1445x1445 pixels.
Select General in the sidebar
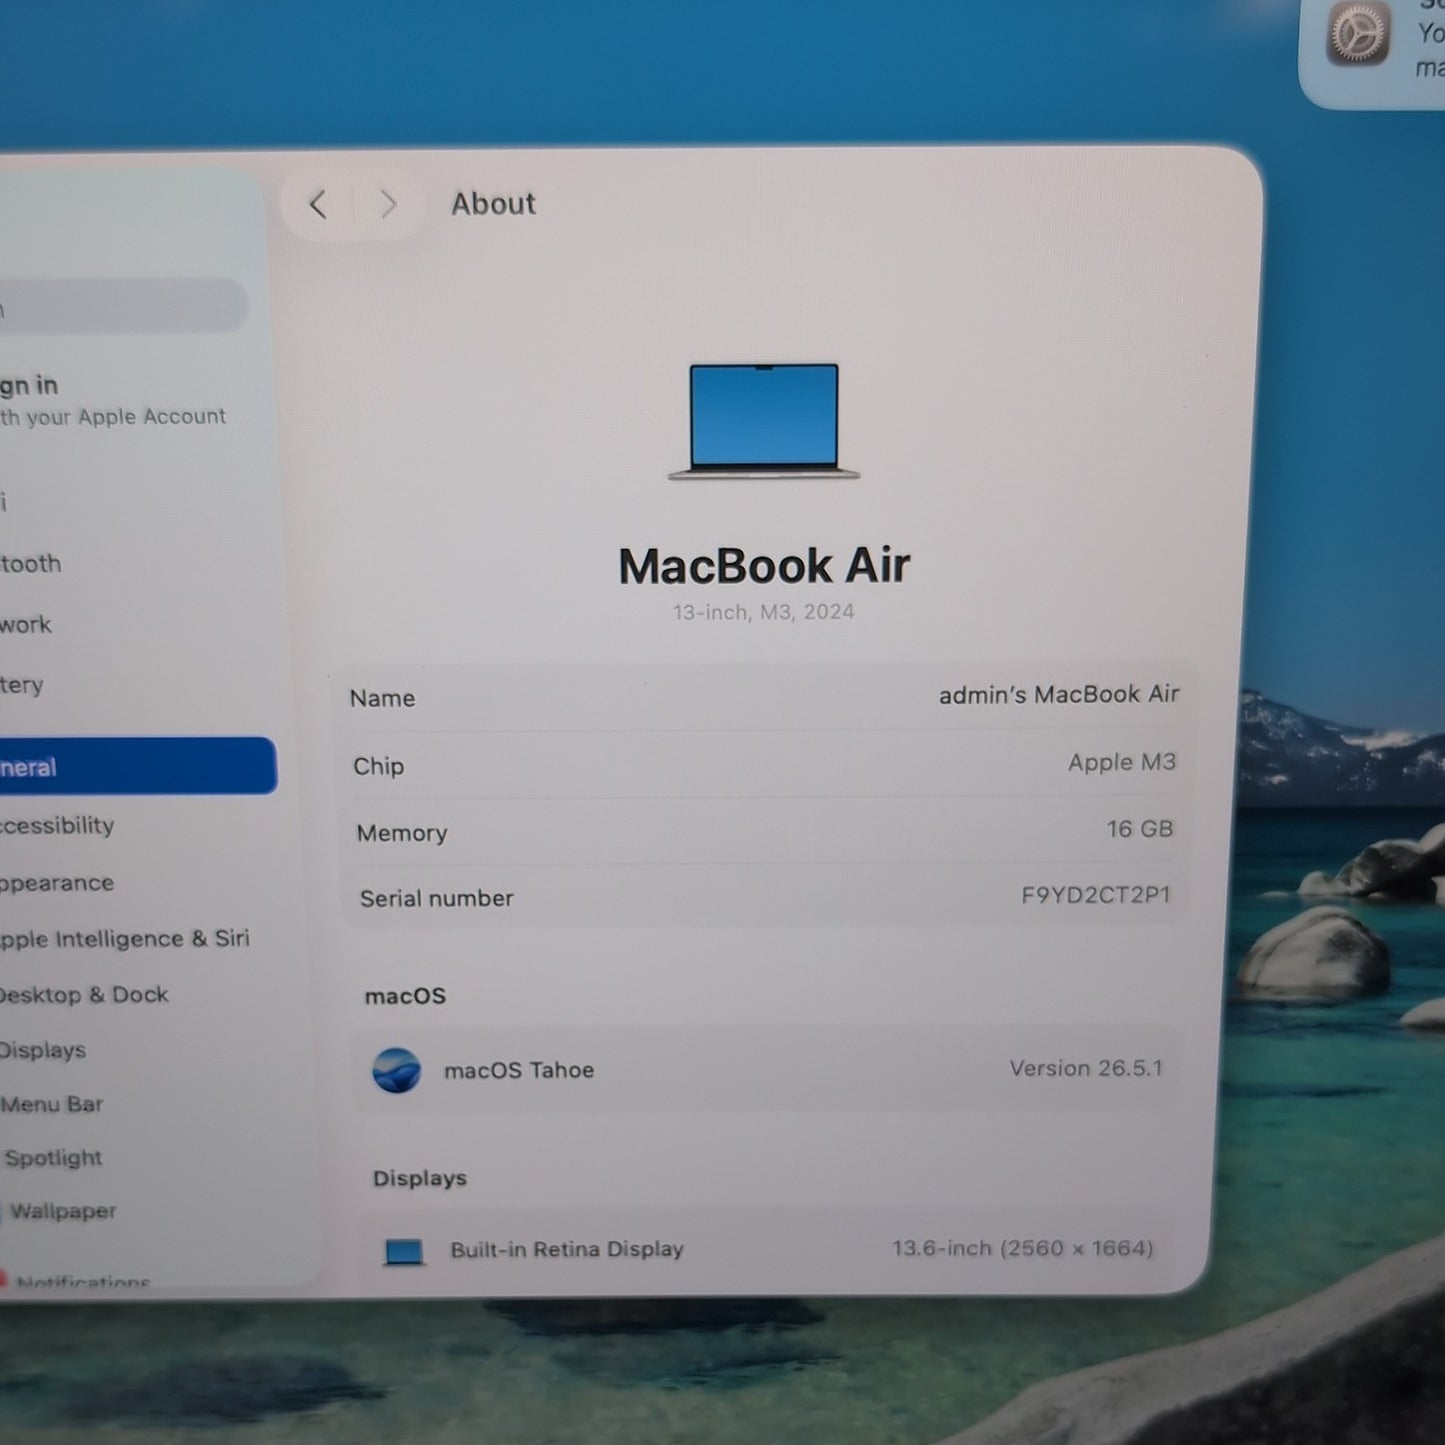tap(137, 767)
